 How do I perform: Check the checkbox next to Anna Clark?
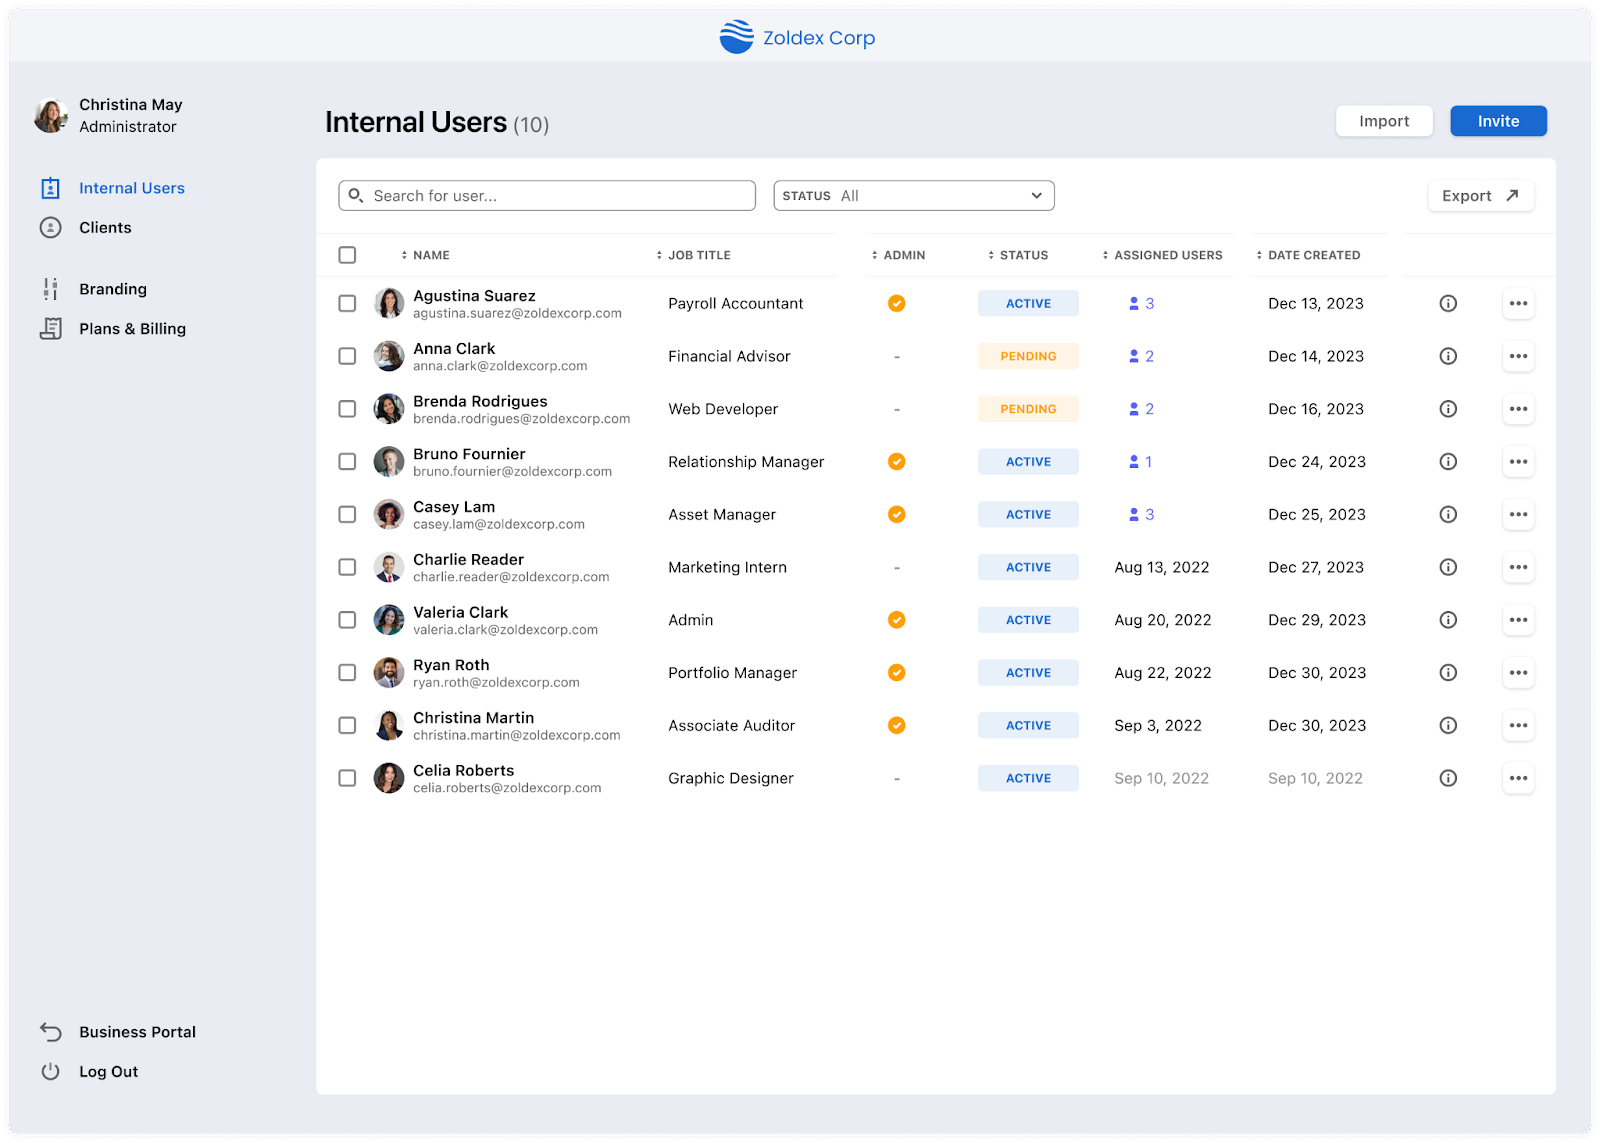tap(347, 356)
